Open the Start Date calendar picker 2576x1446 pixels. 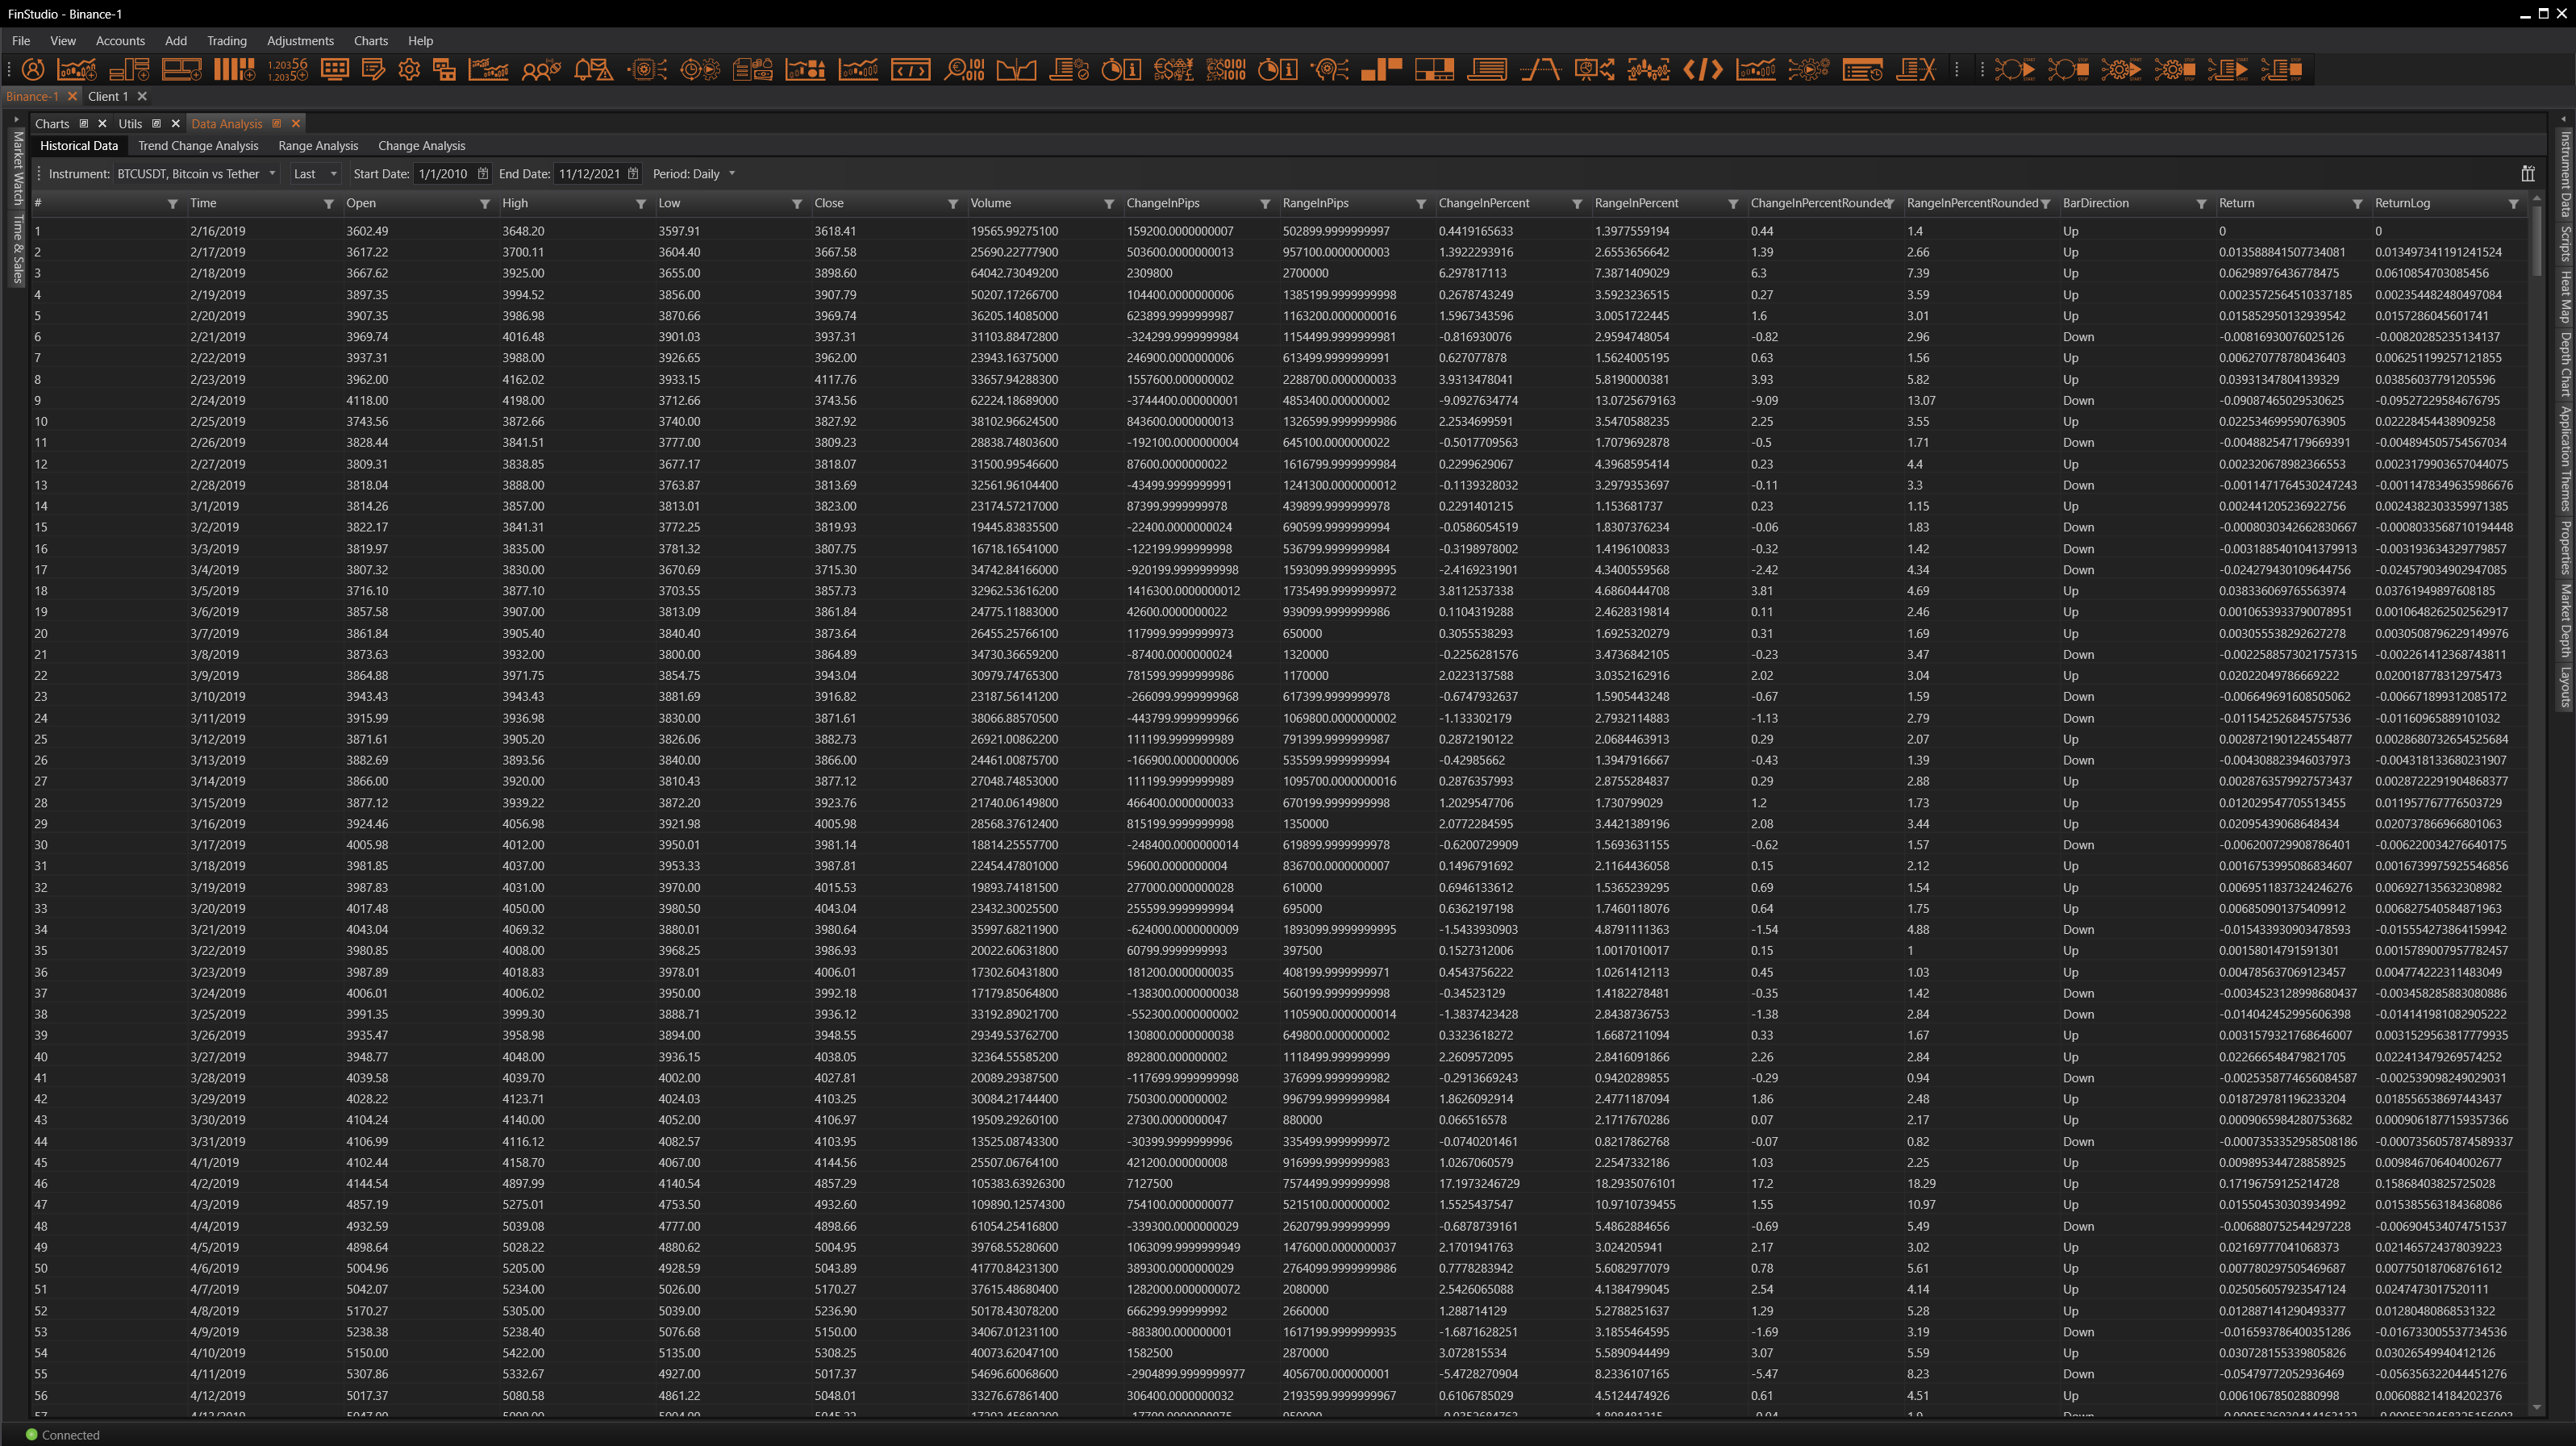[x=483, y=174]
